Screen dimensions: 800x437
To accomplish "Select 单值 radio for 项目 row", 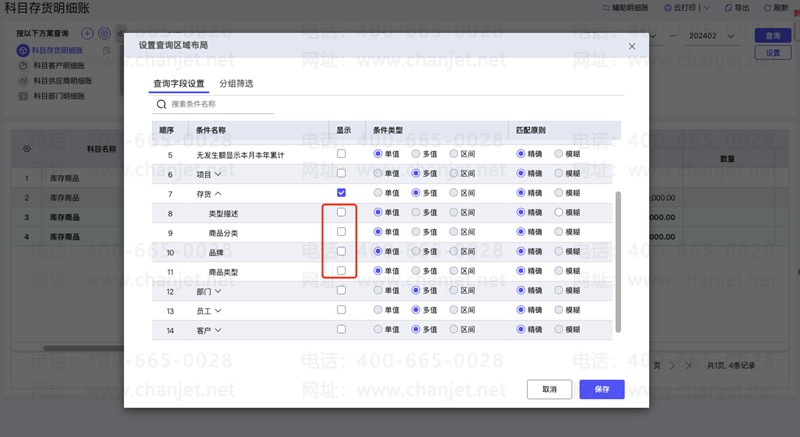I will tap(378, 173).
